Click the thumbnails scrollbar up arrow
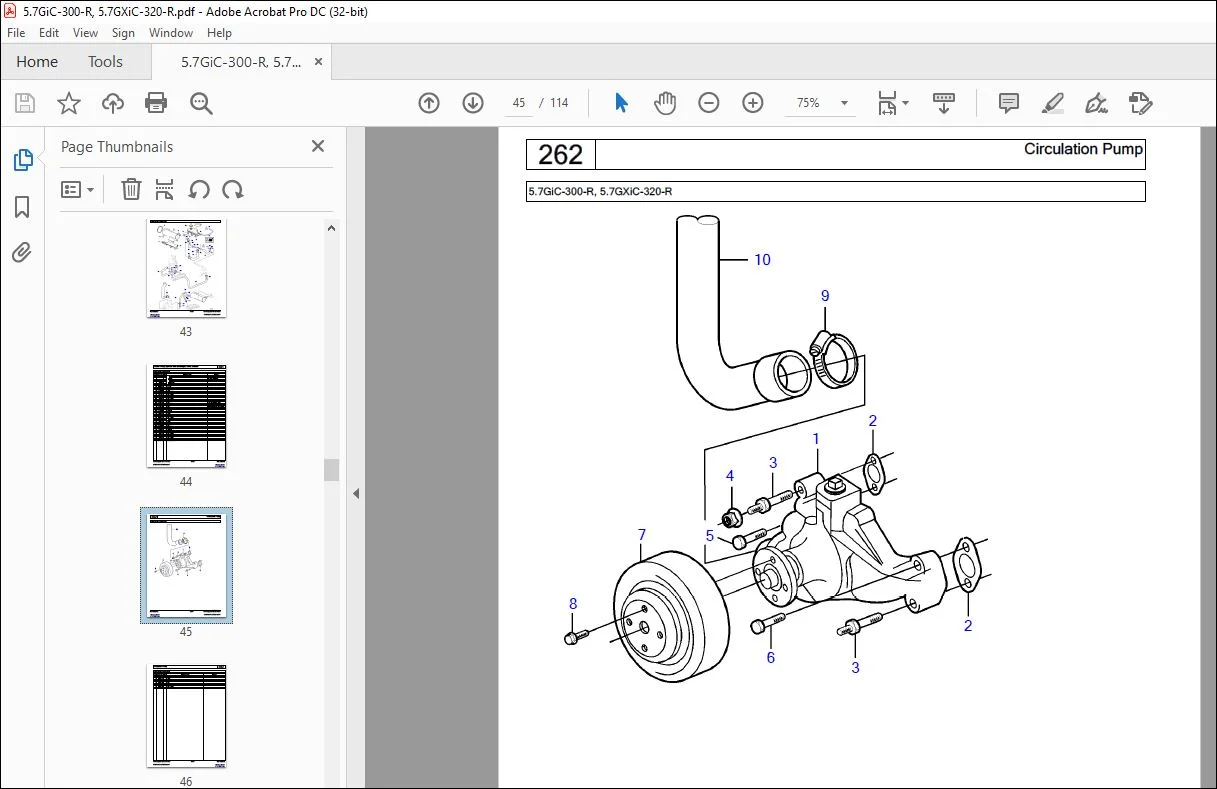1217x789 pixels. coord(332,228)
